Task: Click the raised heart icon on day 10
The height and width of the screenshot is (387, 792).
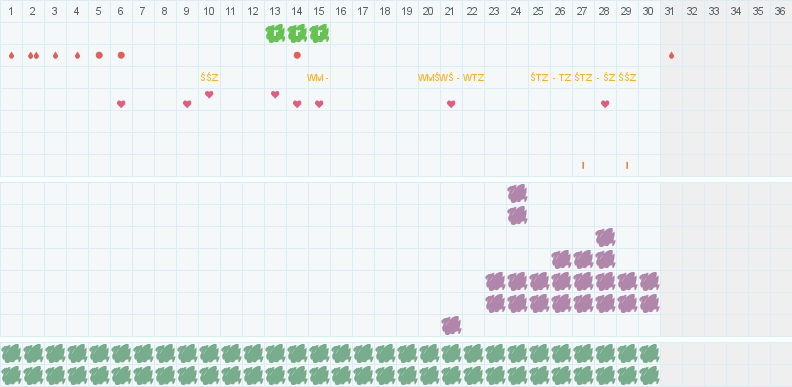Action: click(x=209, y=94)
